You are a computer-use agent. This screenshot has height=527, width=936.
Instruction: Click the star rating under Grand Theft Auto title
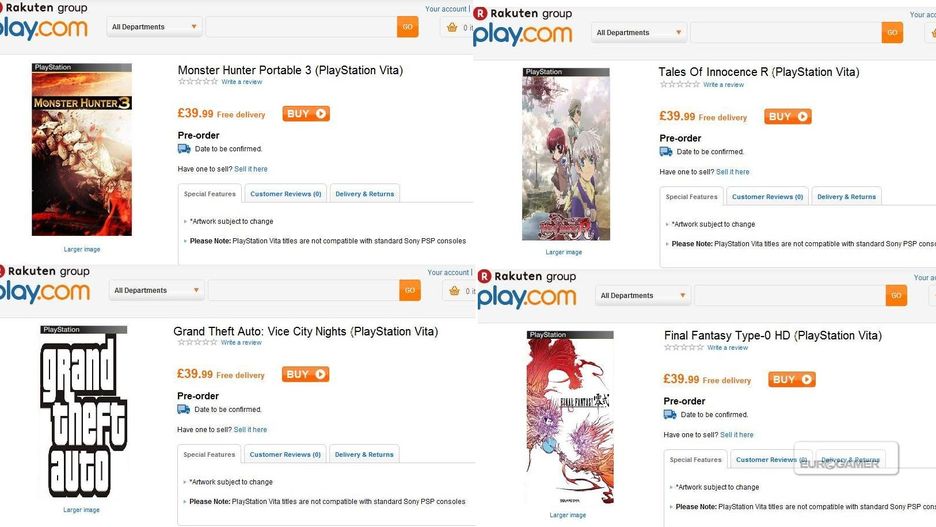[197, 342]
